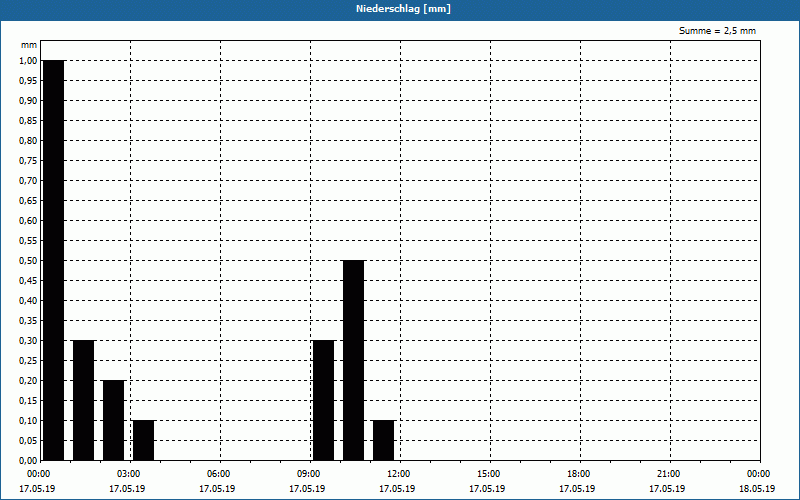
Task: Click the "18.05.19" date label
Action: point(757,488)
